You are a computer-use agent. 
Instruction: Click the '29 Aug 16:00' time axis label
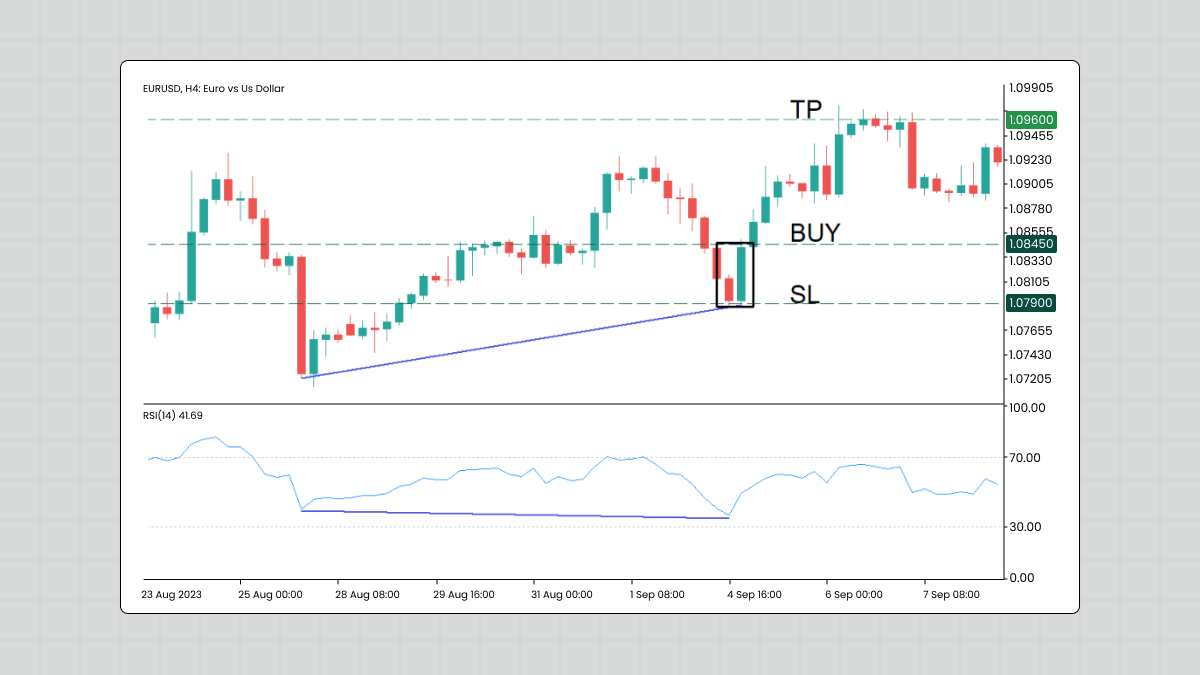click(465, 594)
